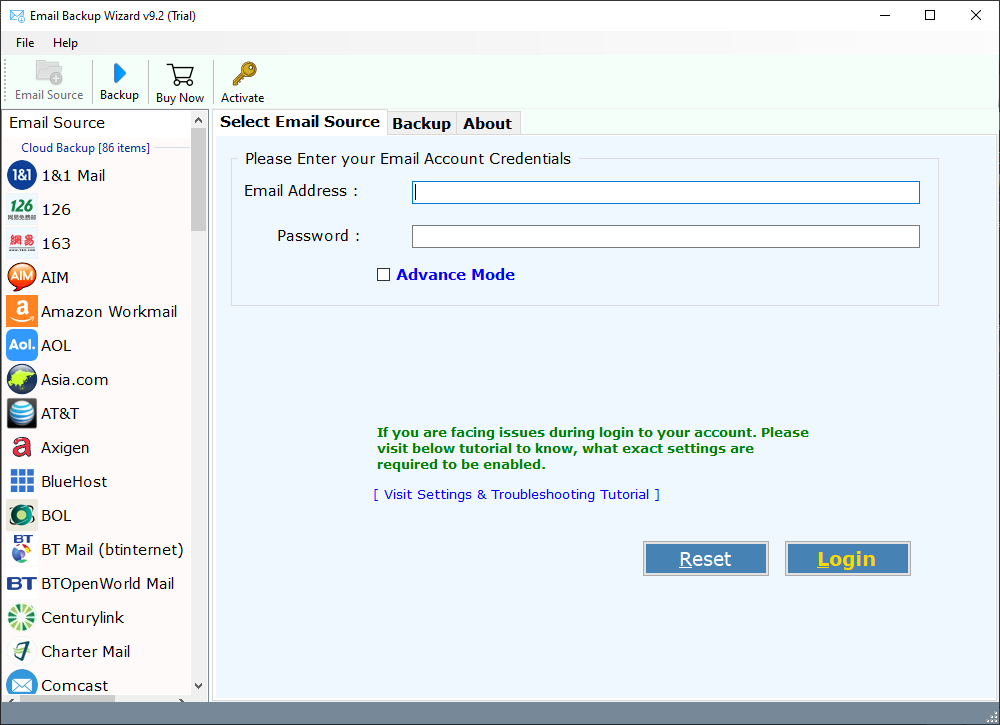The height and width of the screenshot is (725, 1000).
Task: Choose the Amazon Workmail icon
Action: 22,311
